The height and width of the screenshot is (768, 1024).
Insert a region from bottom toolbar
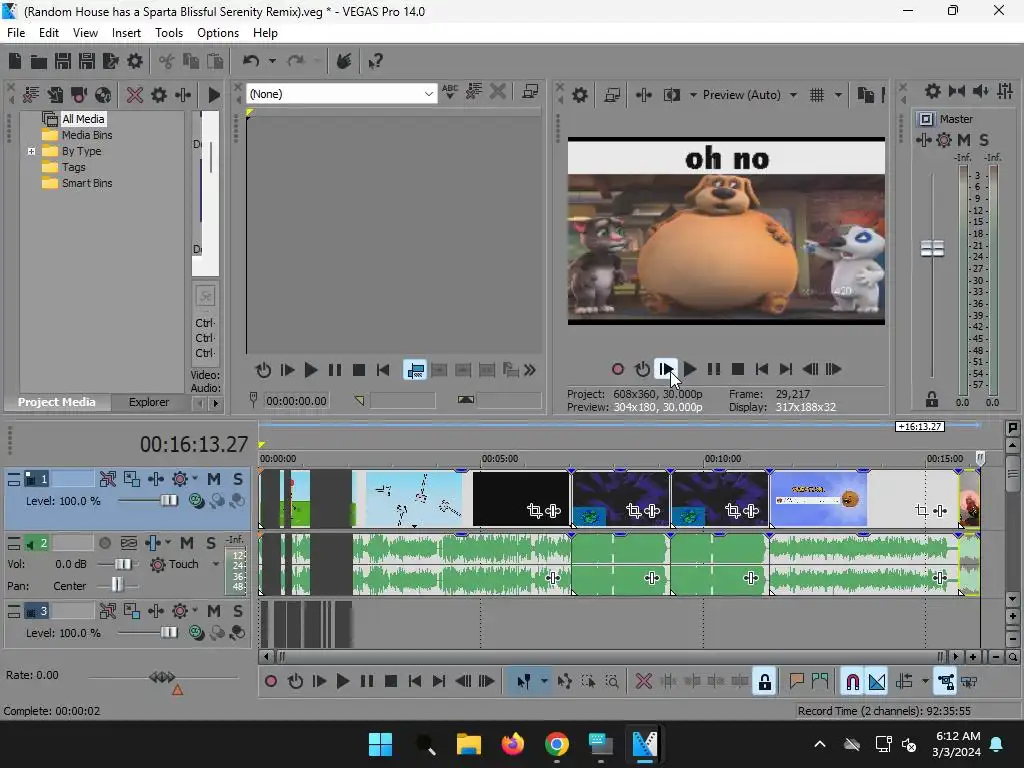(x=820, y=682)
